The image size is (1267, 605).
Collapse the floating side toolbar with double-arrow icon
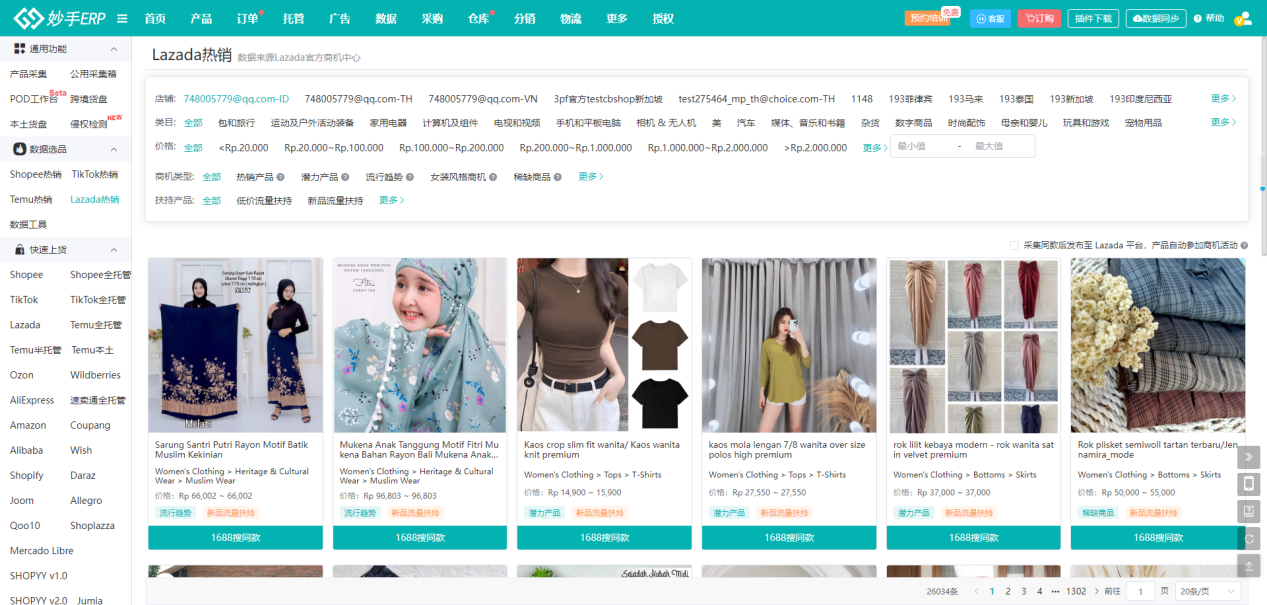(1249, 458)
